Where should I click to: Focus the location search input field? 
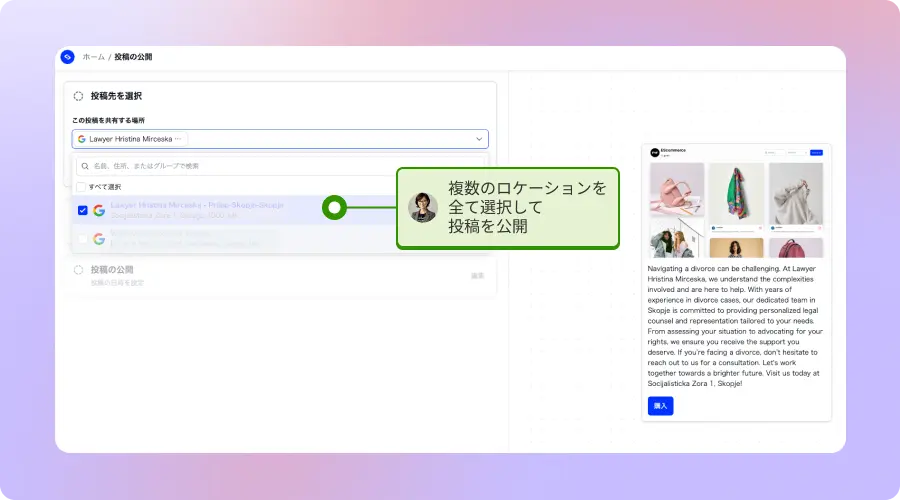click(x=280, y=166)
